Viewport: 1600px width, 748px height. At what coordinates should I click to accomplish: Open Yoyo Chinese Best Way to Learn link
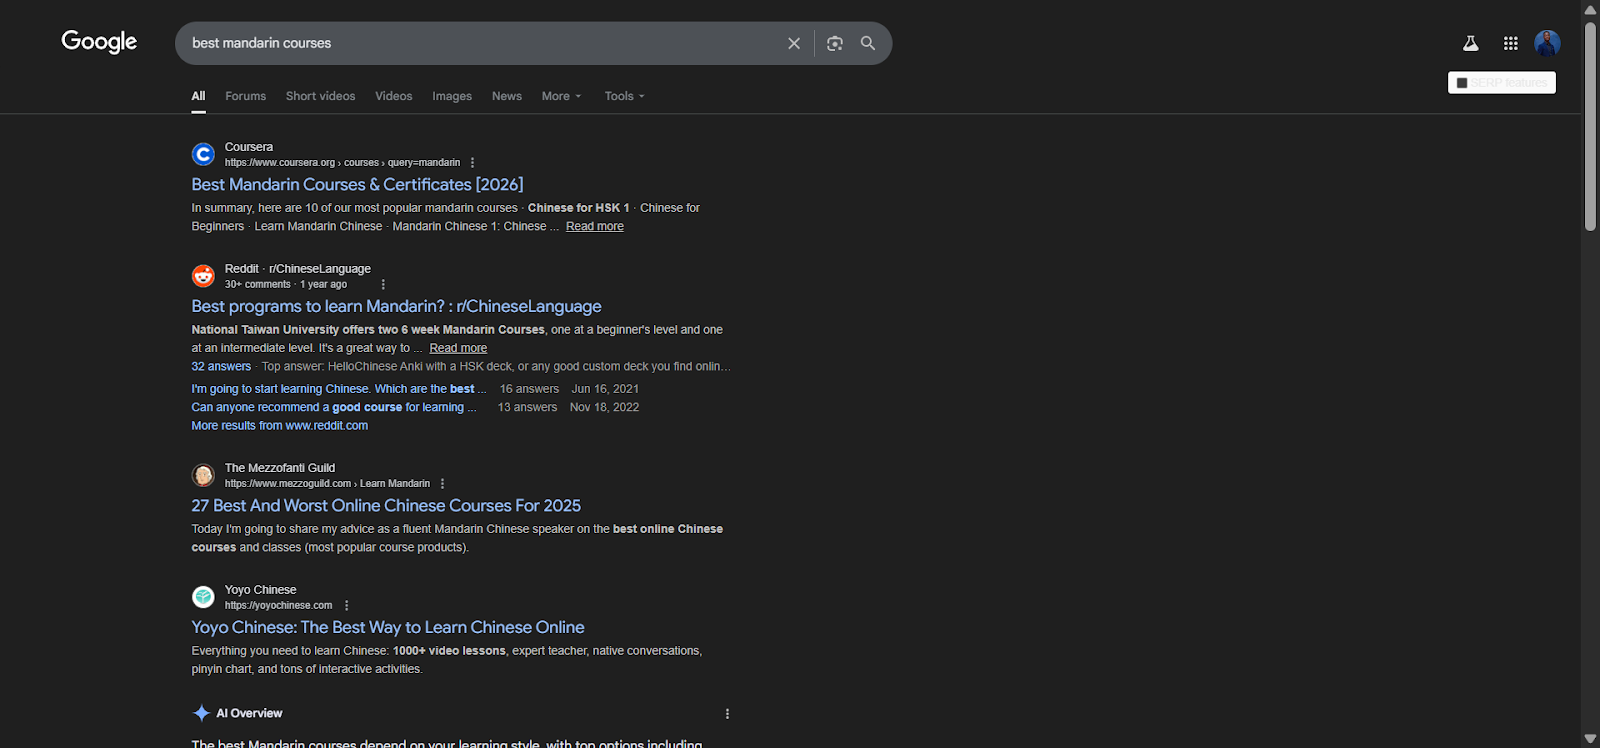tap(388, 628)
